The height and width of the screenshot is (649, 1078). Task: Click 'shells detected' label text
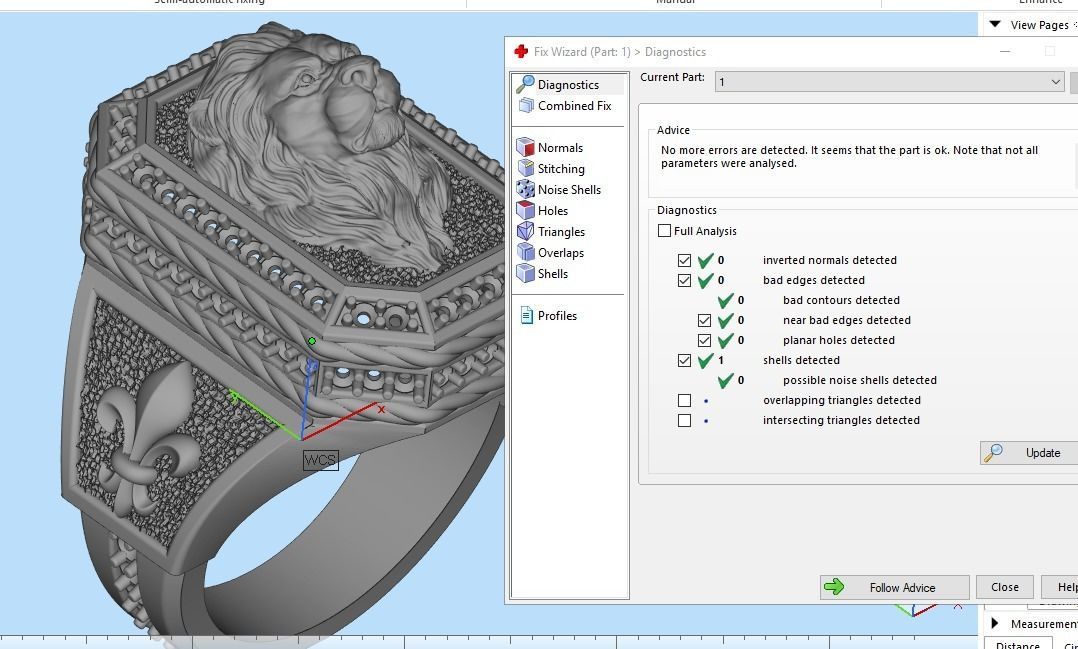(801, 360)
